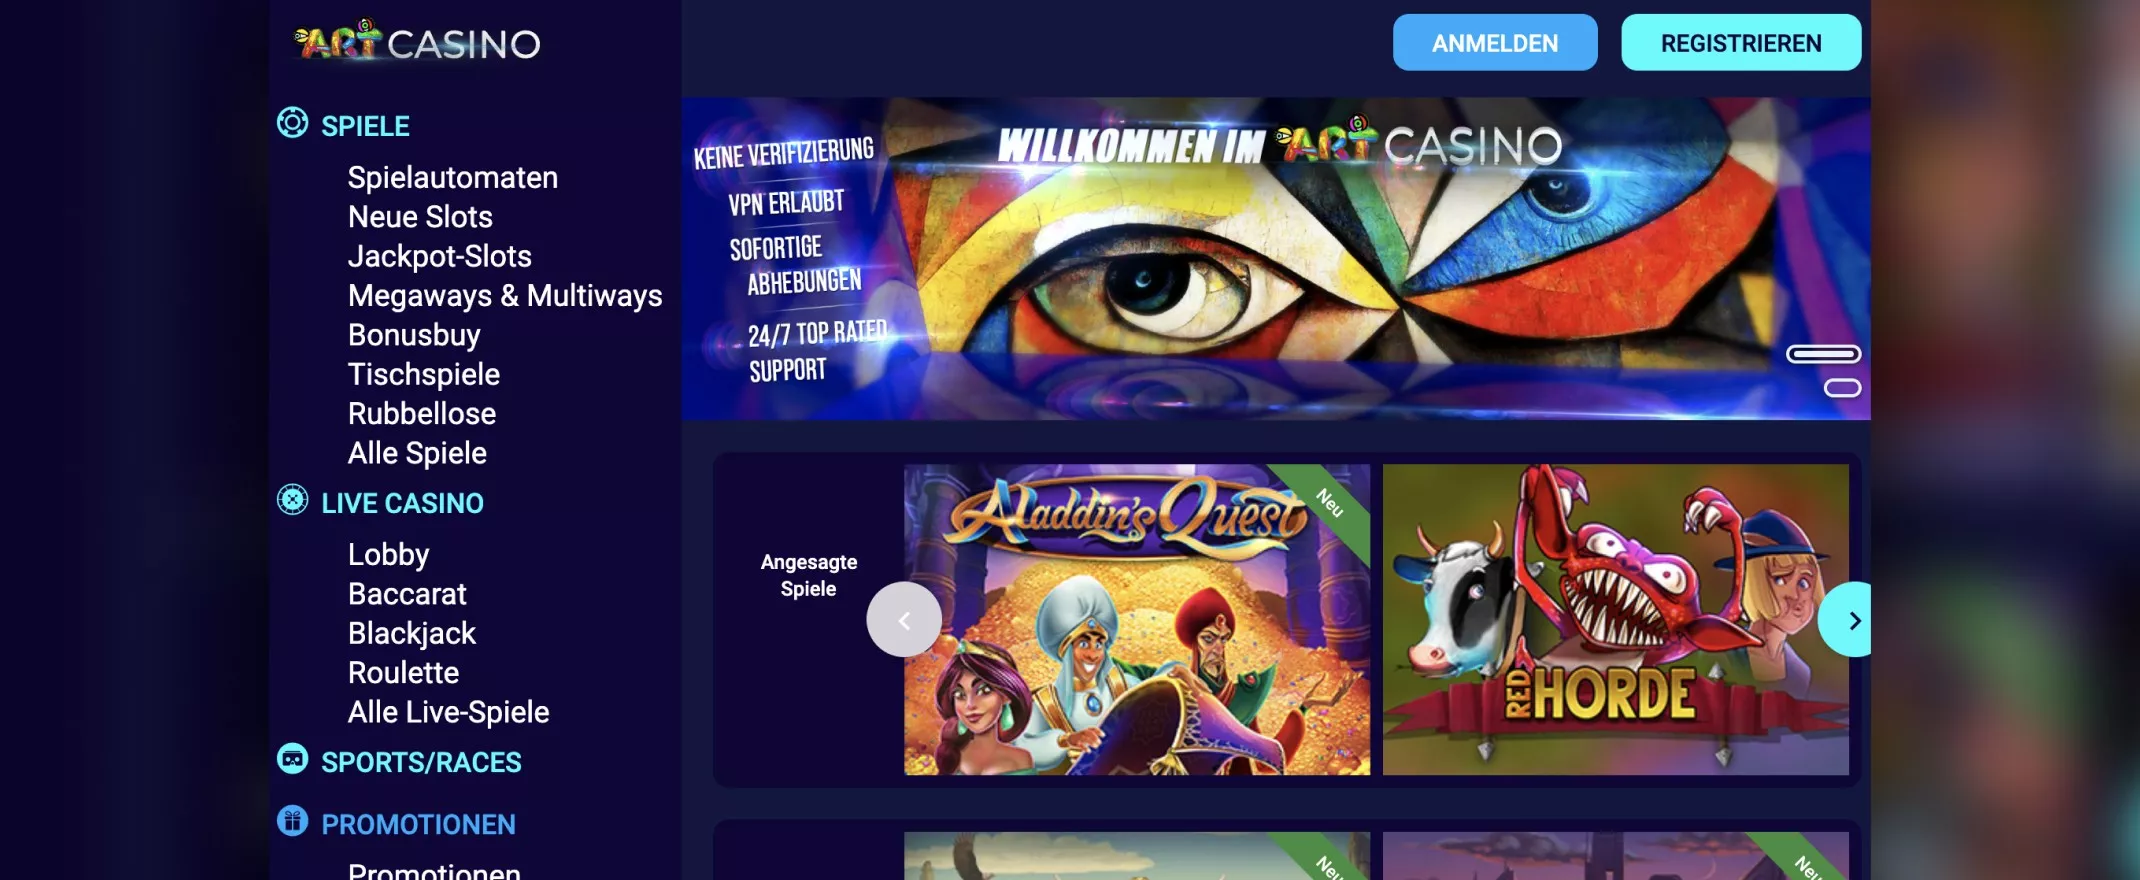Select Jackpot-Slots menu item
2140x880 pixels.
coord(440,256)
